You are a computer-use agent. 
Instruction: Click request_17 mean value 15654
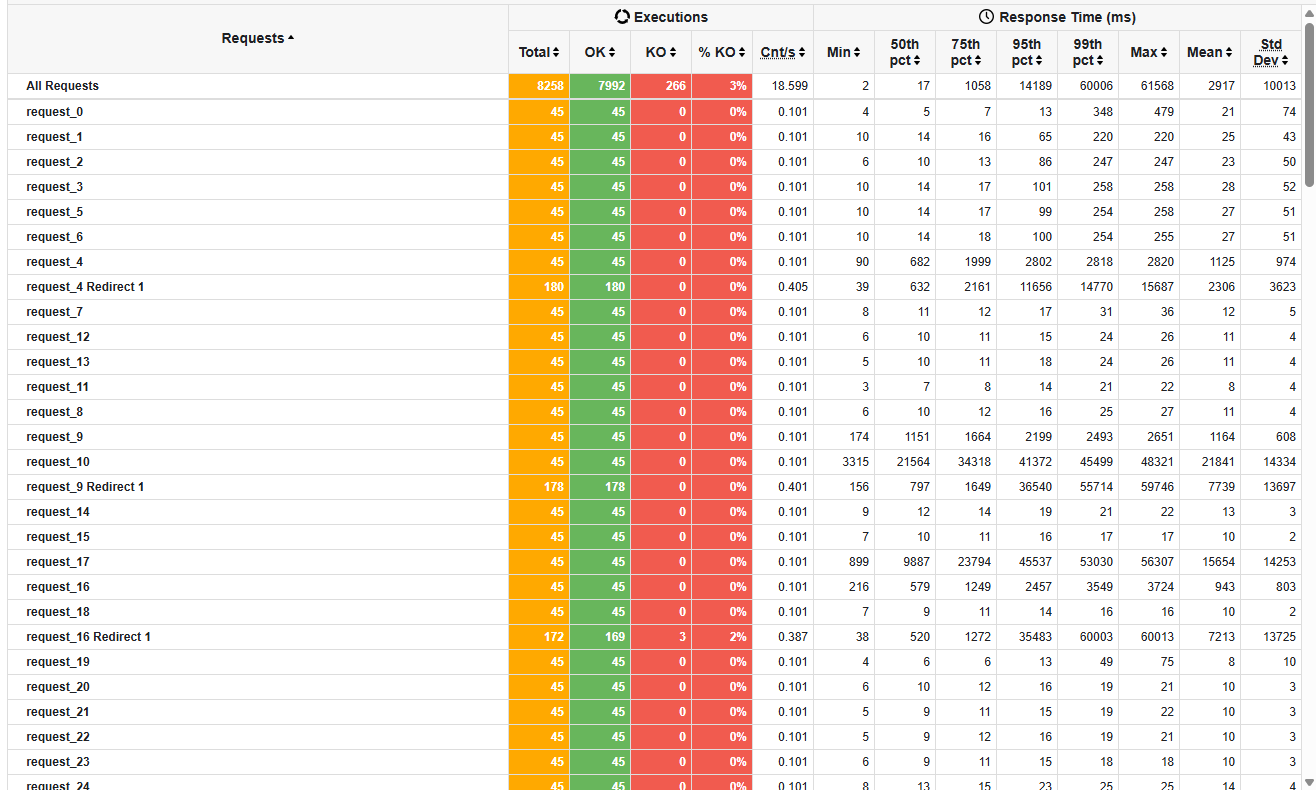point(1218,562)
